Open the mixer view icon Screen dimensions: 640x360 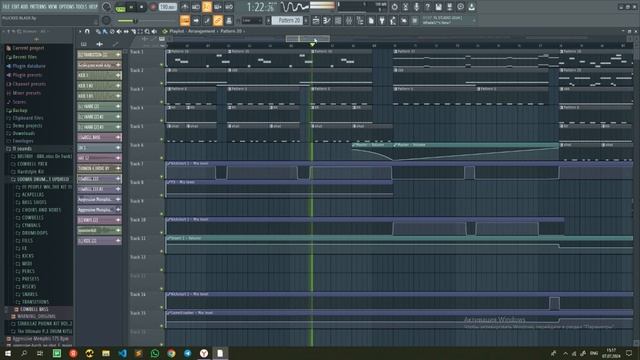tap(349, 20)
